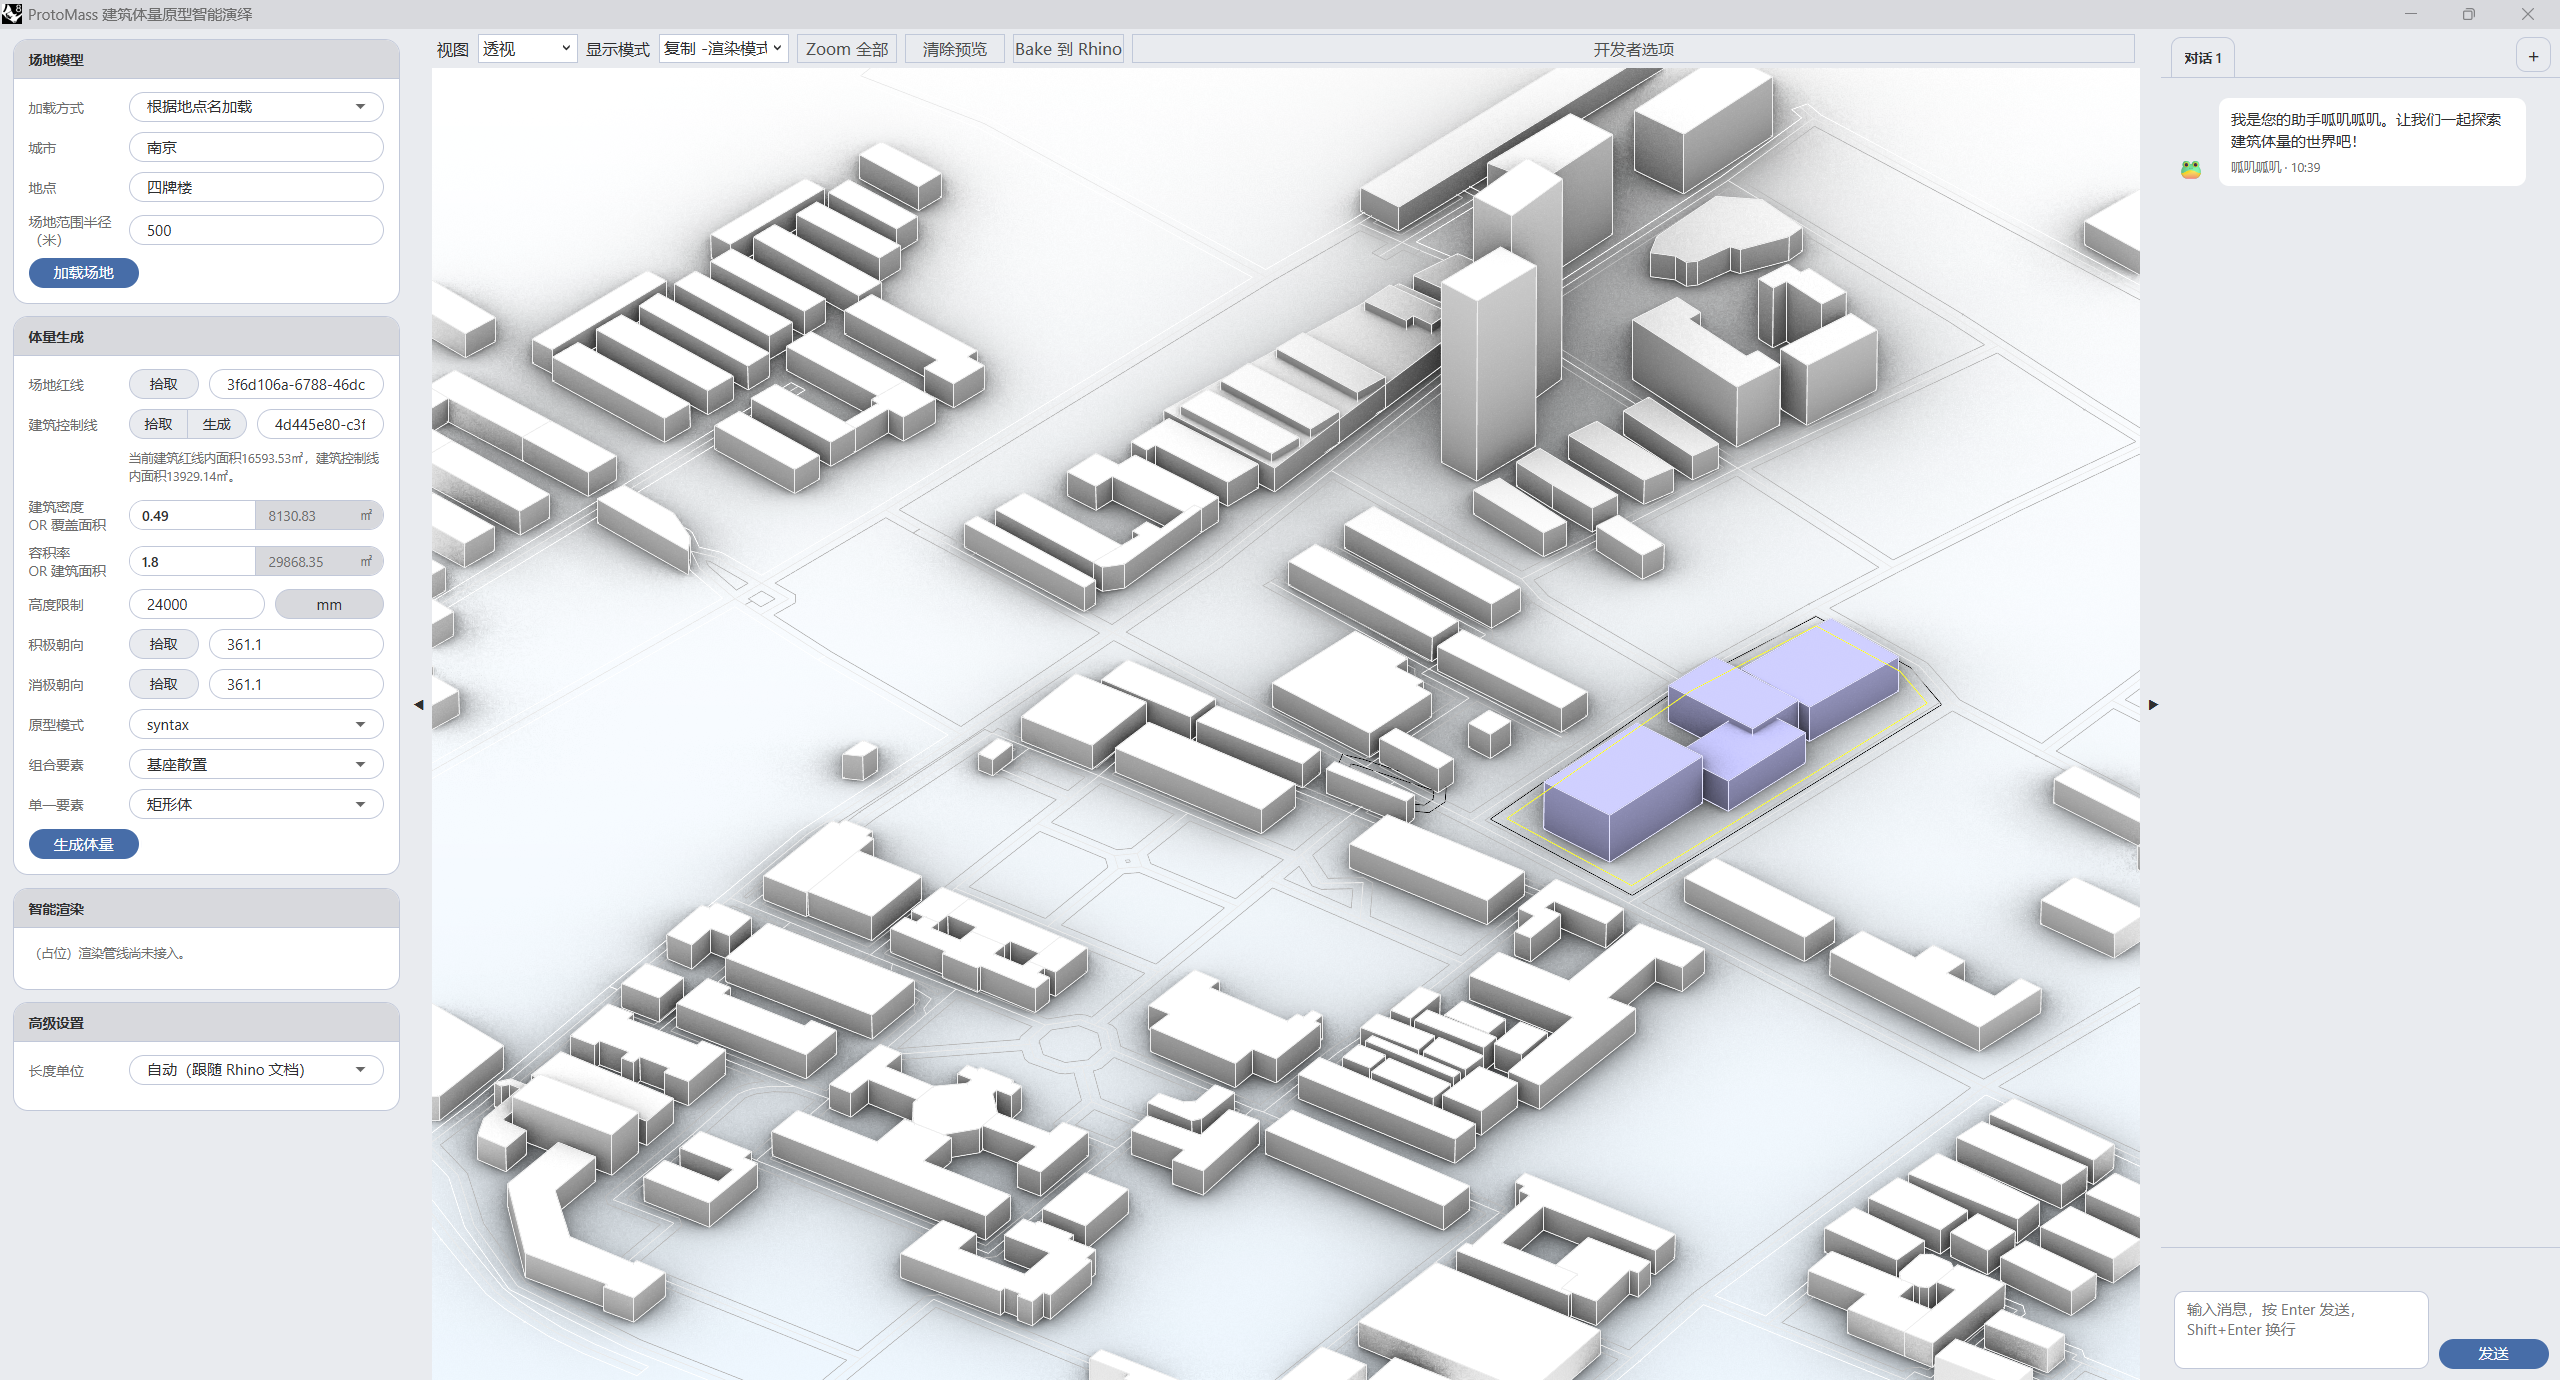Expand the 原型模式 syntax dropdown
Viewport: 2560px width, 1380px height.
(x=256, y=725)
